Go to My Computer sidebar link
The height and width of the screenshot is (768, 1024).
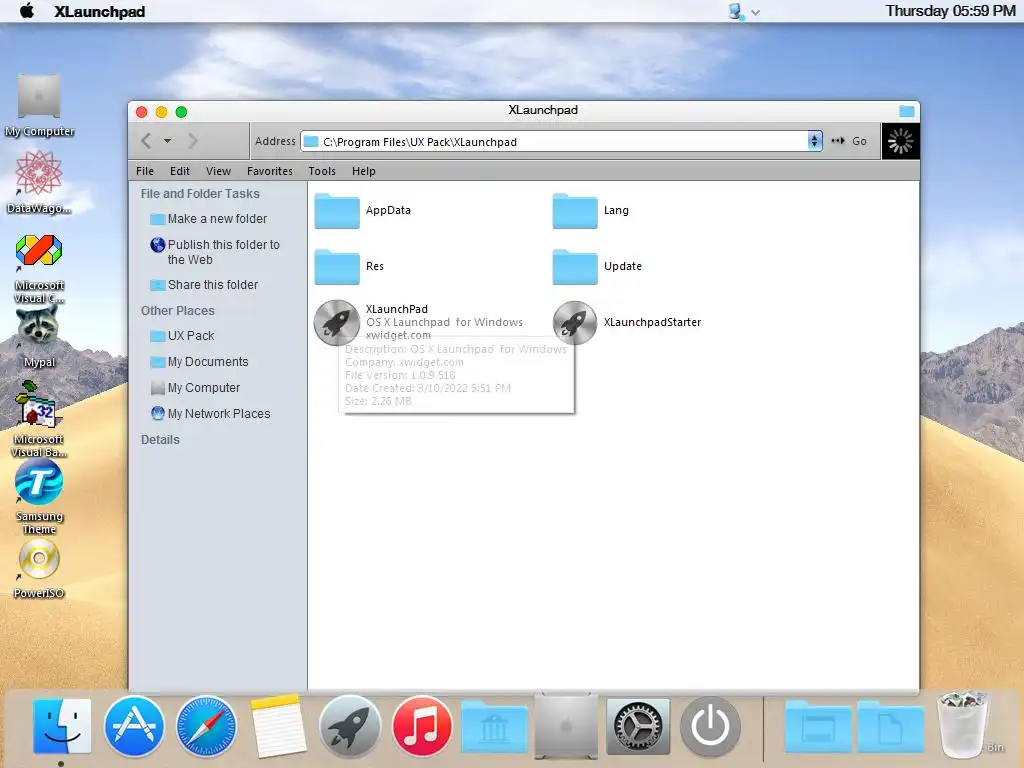click(195, 388)
